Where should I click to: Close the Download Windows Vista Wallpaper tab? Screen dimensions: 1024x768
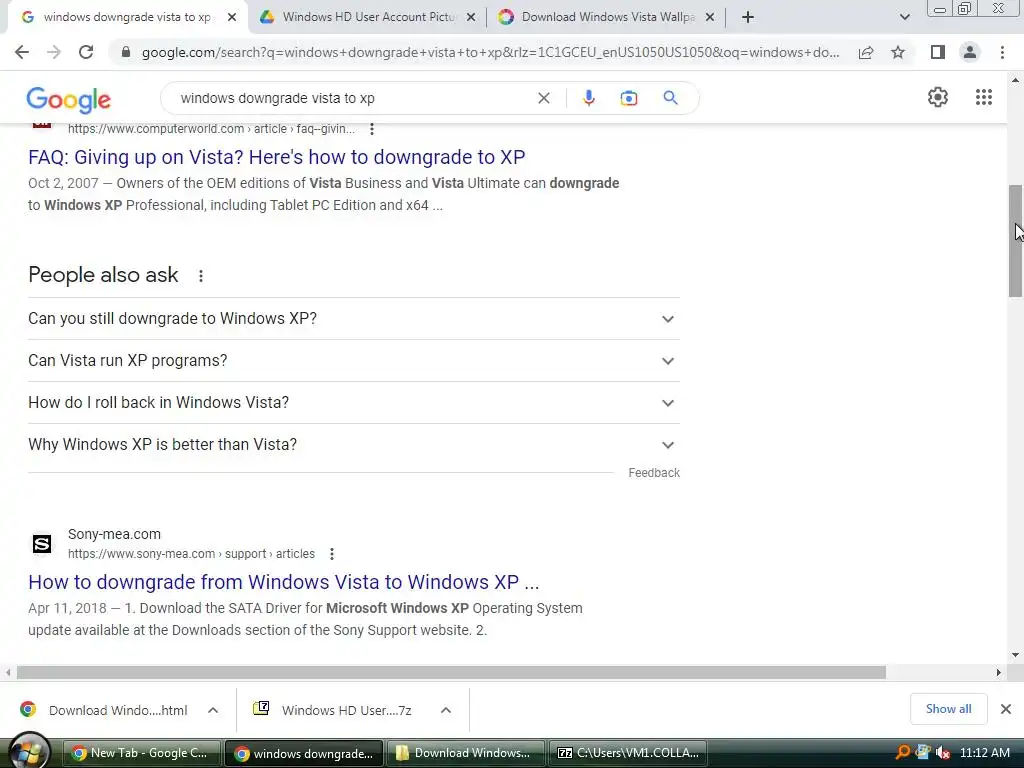click(710, 17)
